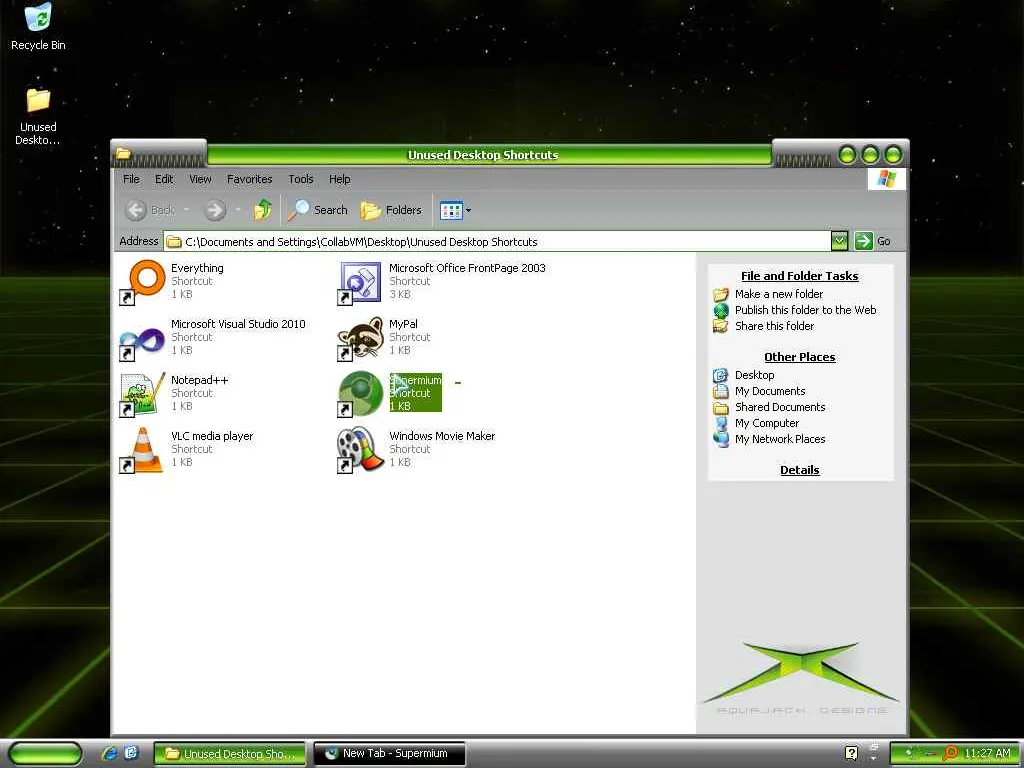The height and width of the screenshot is (768, 1024).
Task: Open the Edit menu
Action: pos(164,179)
